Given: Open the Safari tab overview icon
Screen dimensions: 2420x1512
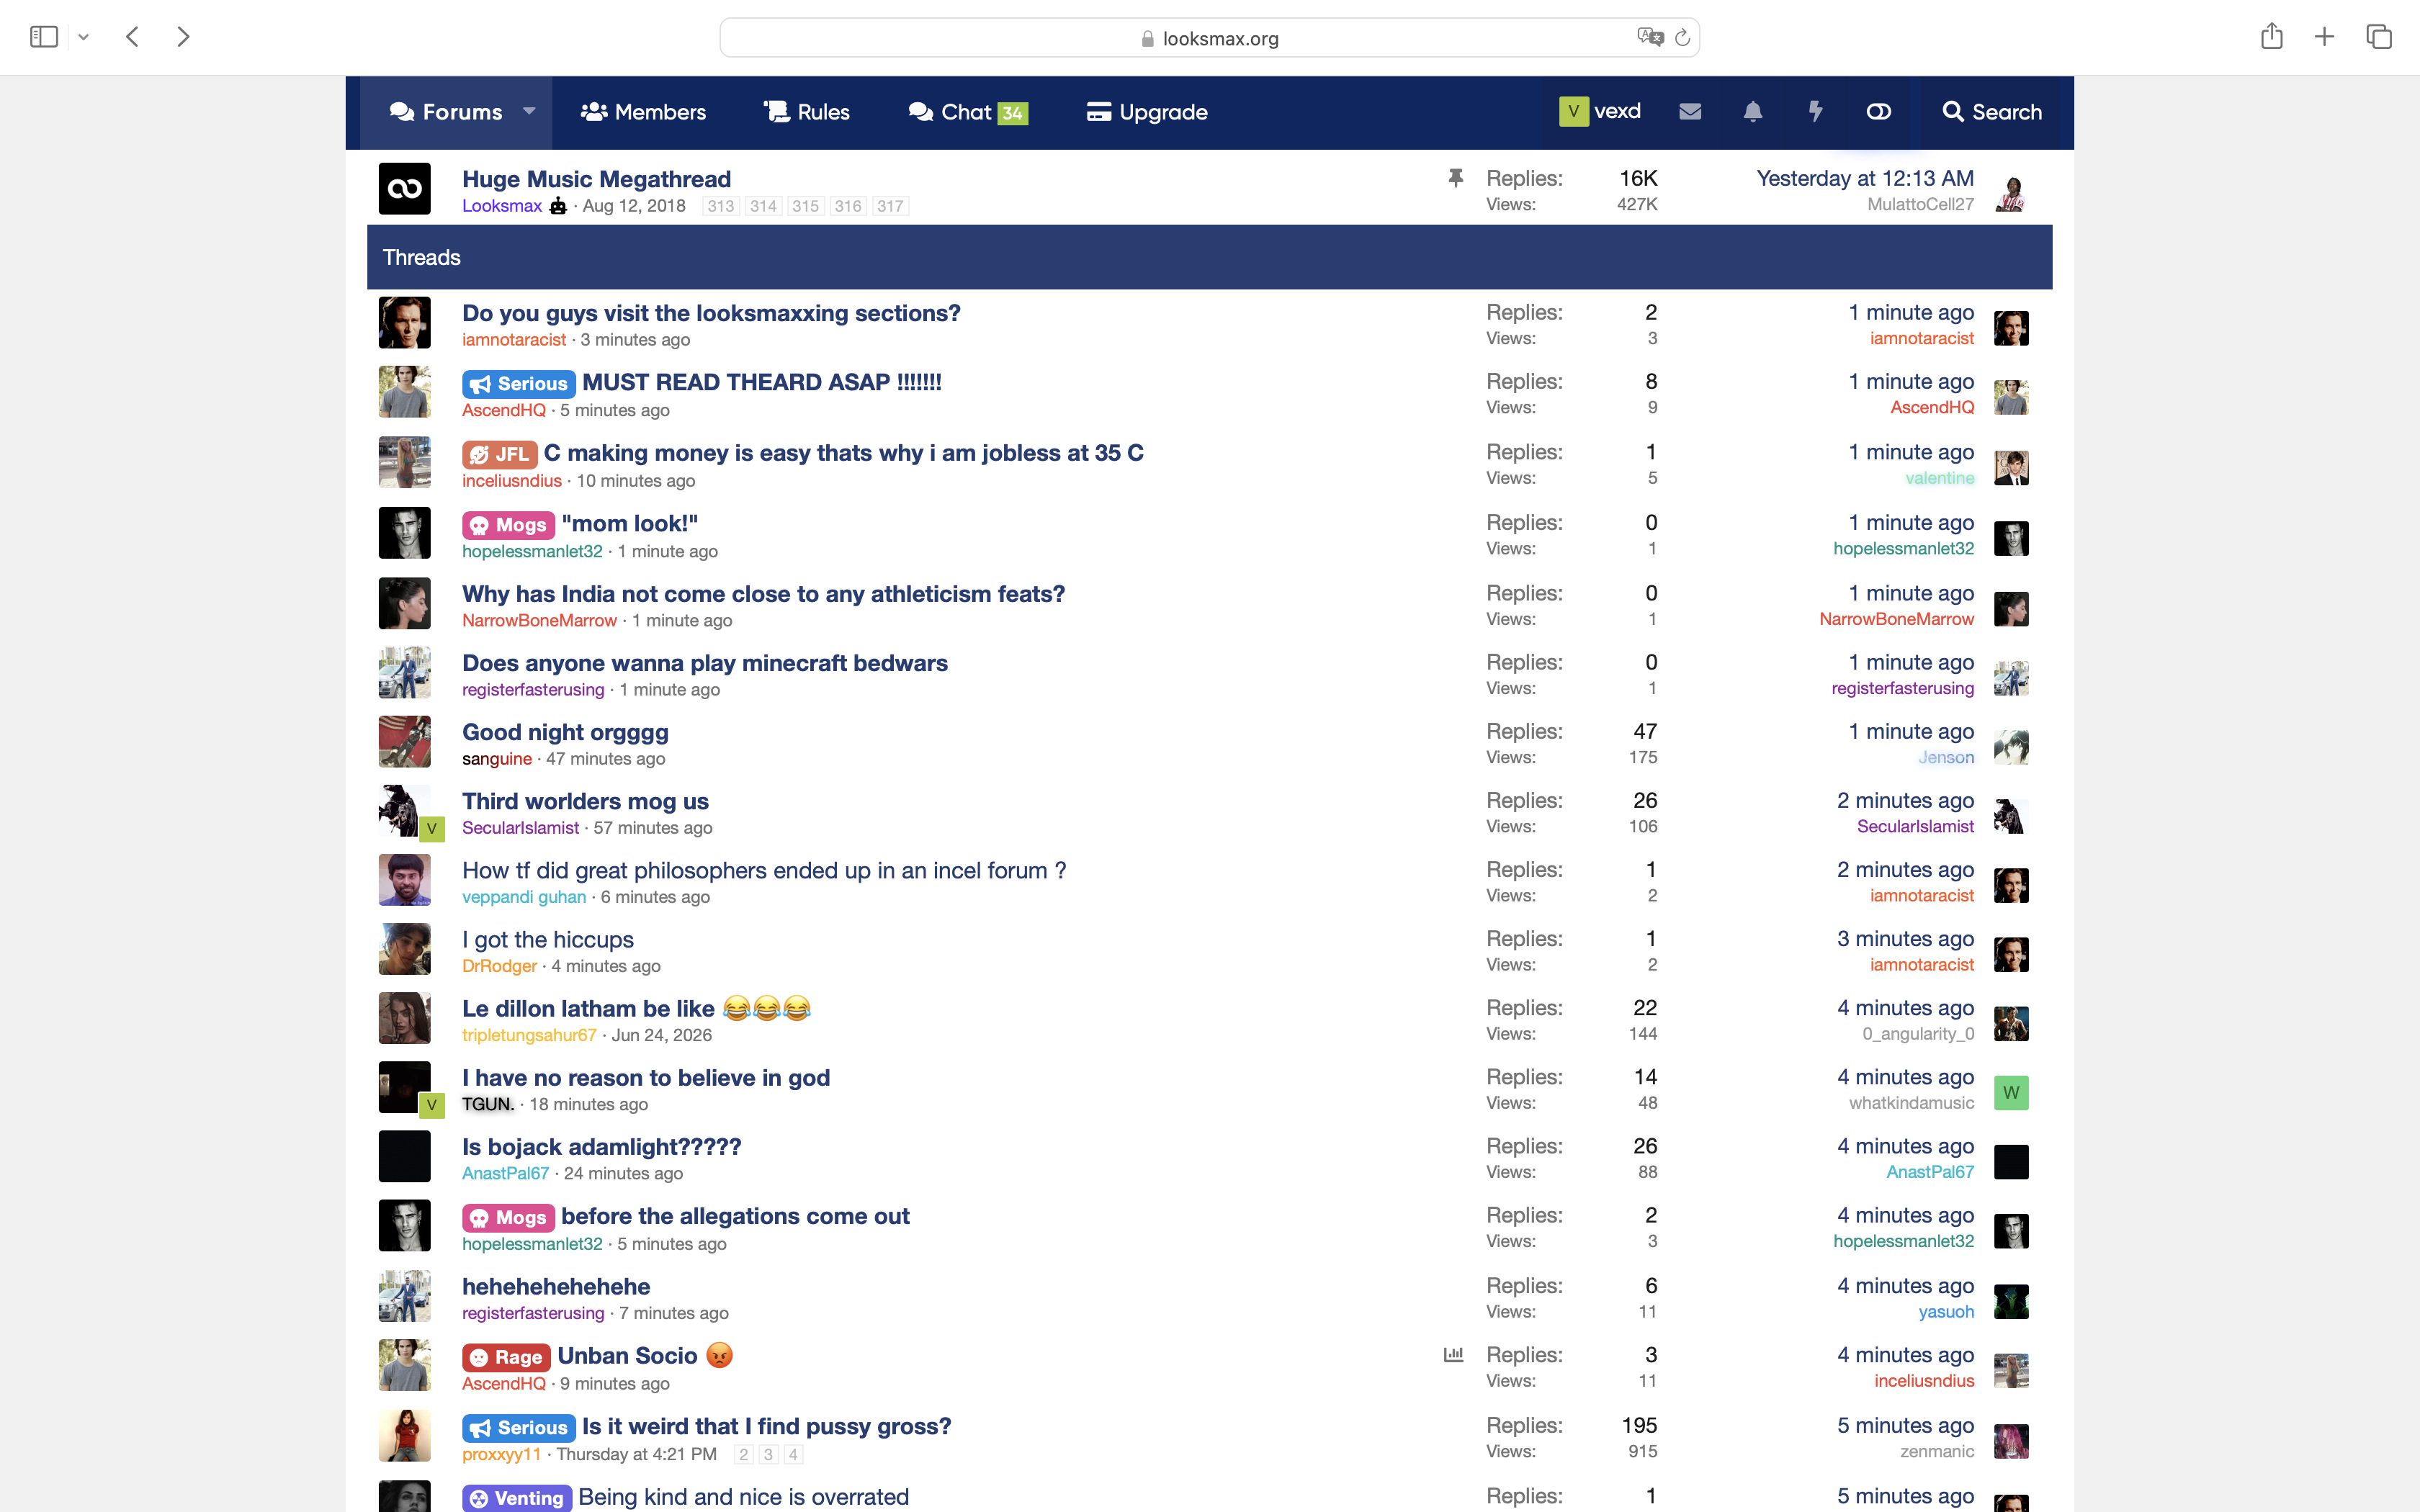Looking at the screenshot, I should coord(2379,37).
